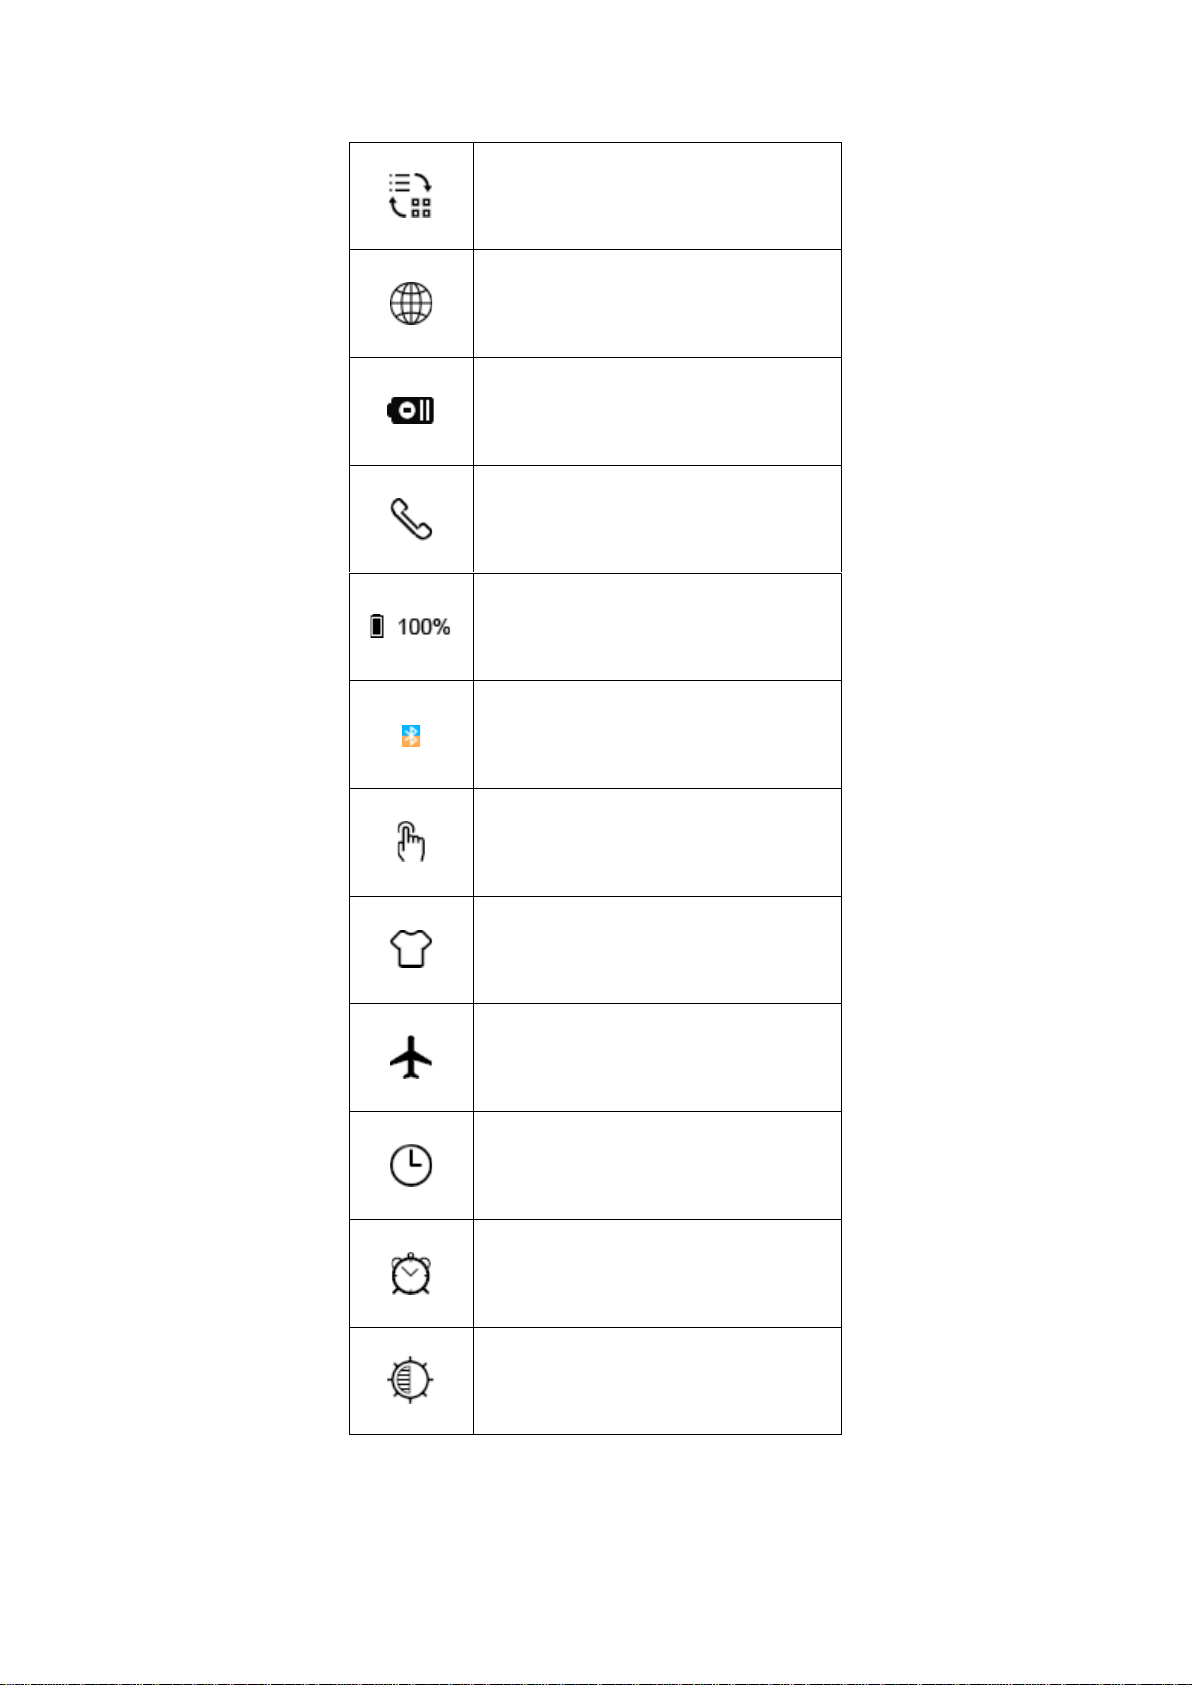This screenshot has width=1192, height=1685.
Task: Click the finger tap gesture icon
Action: click(411, 842)
